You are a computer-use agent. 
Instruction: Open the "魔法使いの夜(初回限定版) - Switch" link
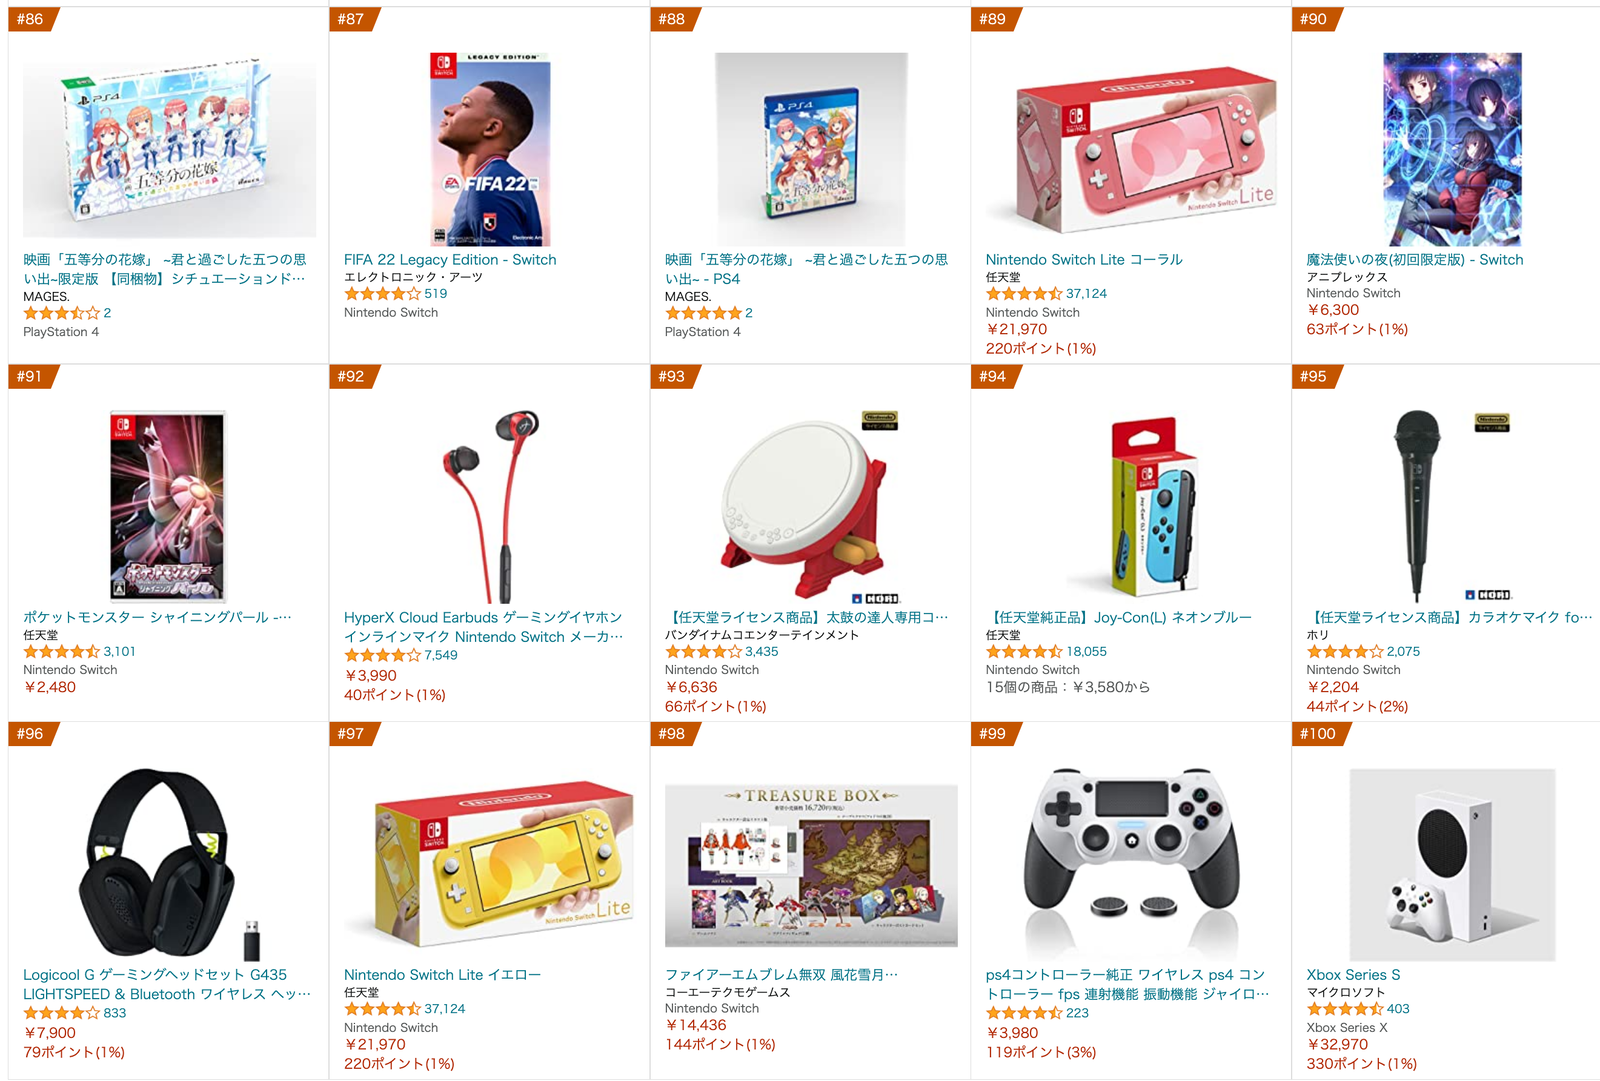pos(1415,260)
